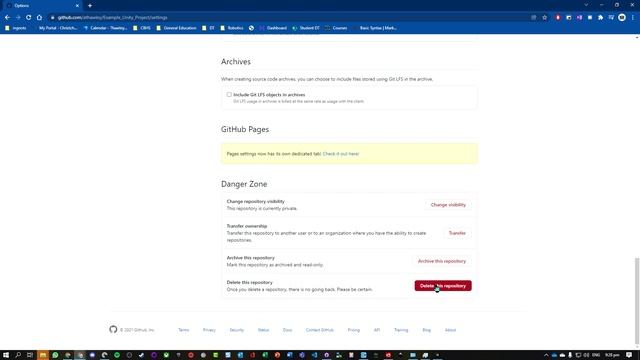Open the Student DT bookmark
Screen dimensions: 640x360
(x=306, y=28)
